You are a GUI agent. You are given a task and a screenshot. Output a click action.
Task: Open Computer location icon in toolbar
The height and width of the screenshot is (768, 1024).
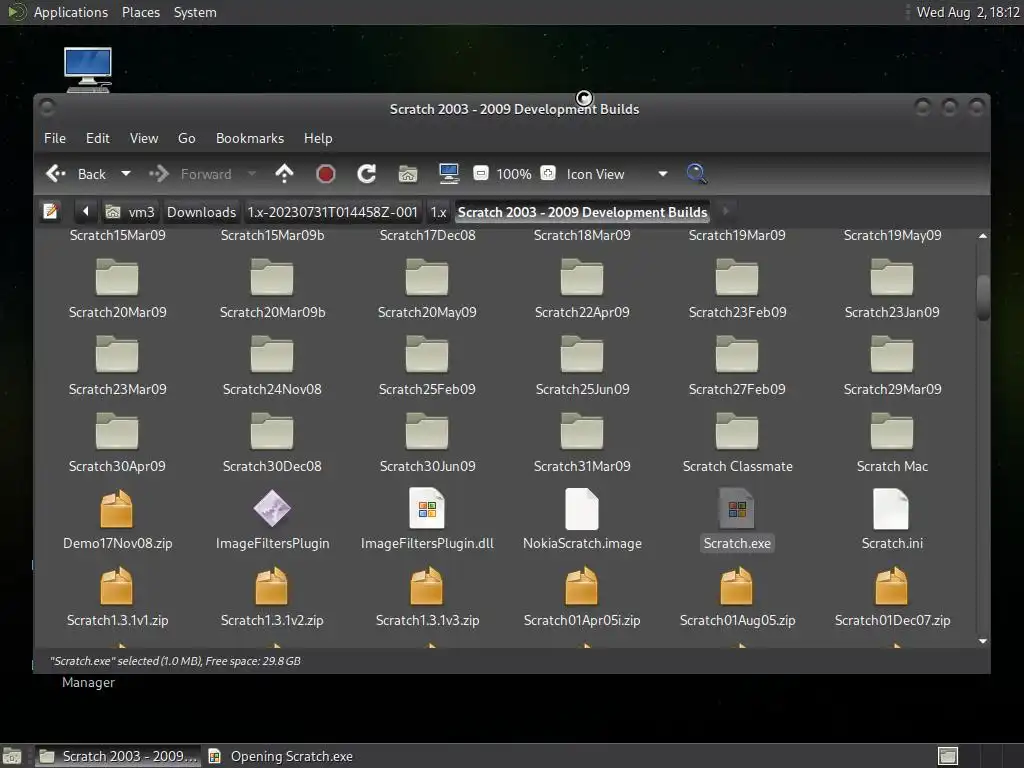(x=449, y=174)
